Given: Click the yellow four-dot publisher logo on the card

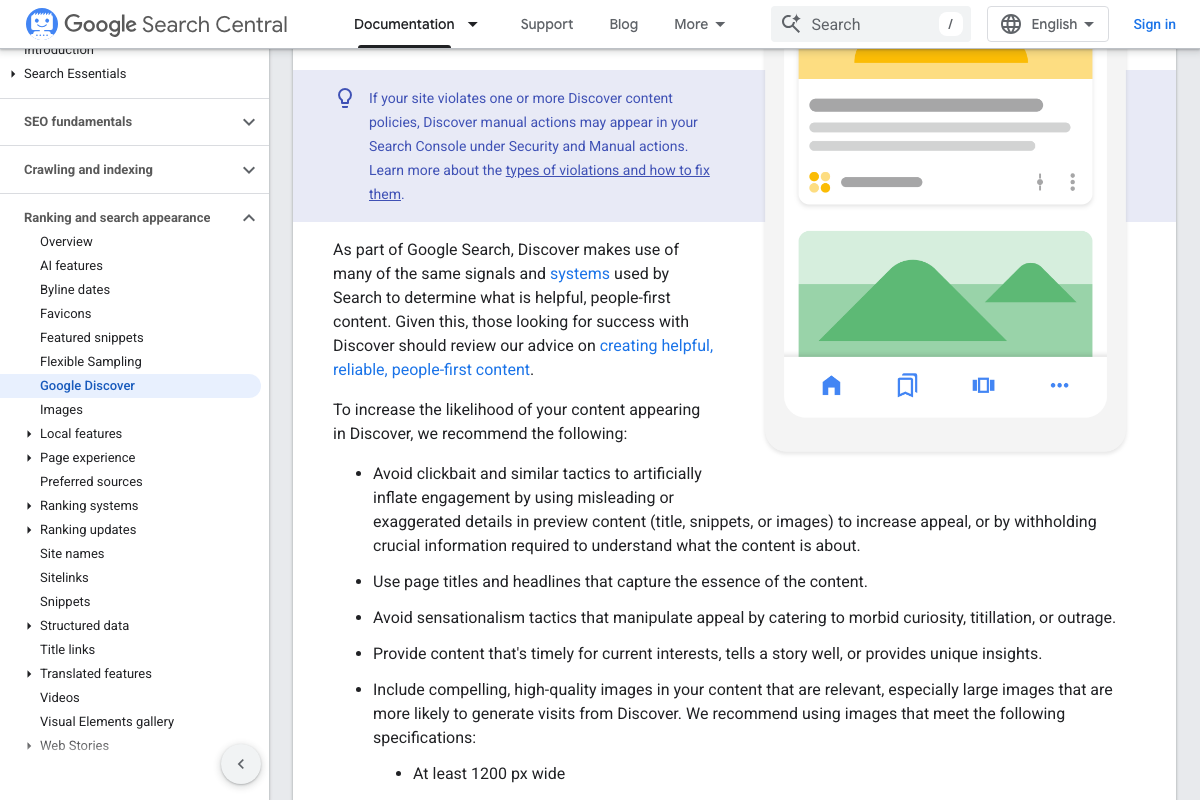Looking at the screenshot, I should click(818, 182).
